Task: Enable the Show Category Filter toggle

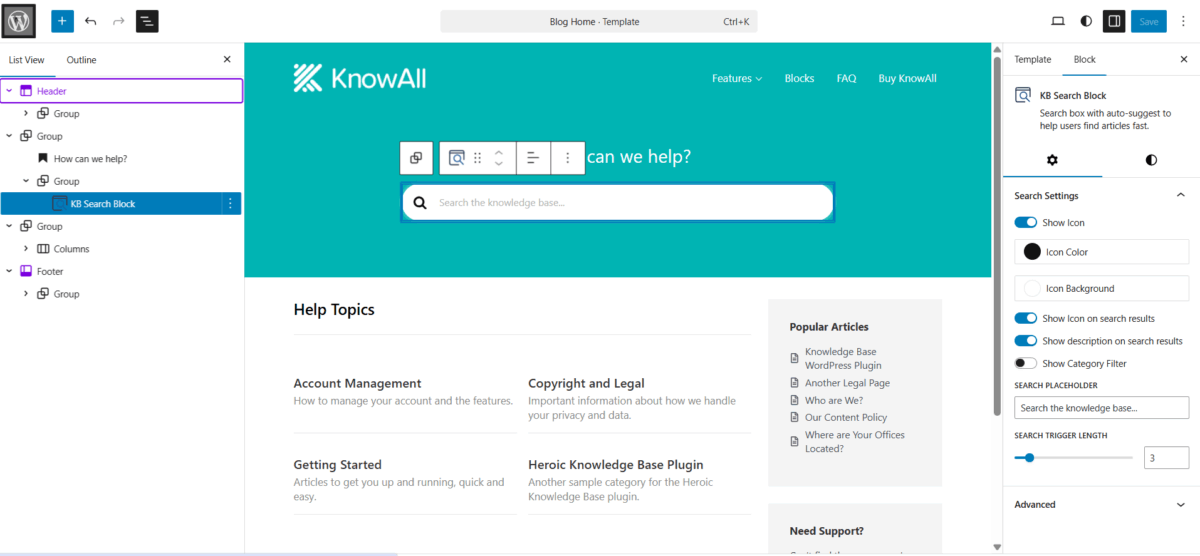Action: click(x=1025, y=364)
